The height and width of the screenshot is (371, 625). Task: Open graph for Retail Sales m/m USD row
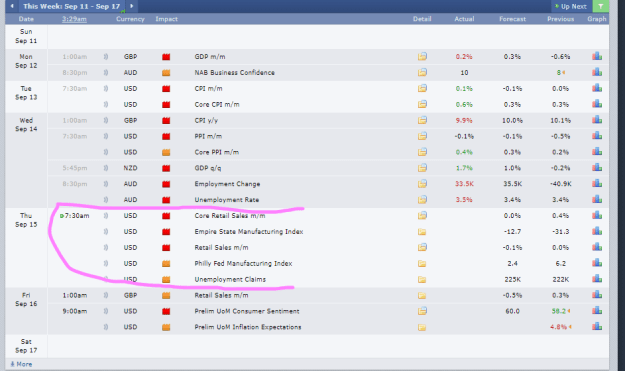click(x=597, y=247)
